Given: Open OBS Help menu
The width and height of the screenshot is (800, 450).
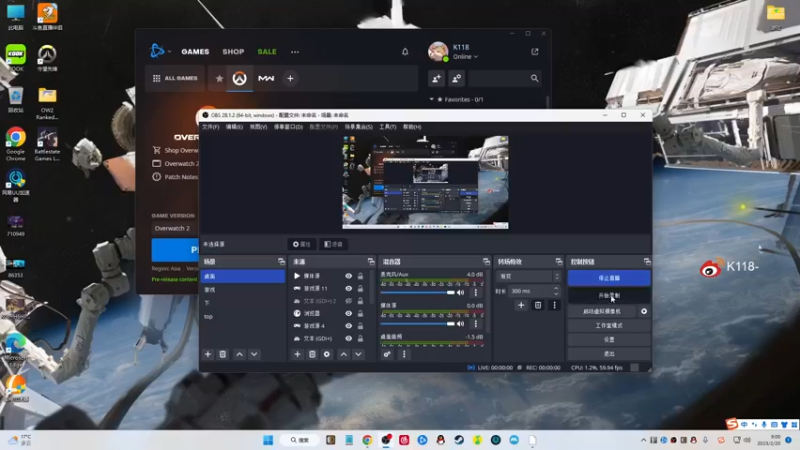Looking at the screenshot, I should point(412,127).
